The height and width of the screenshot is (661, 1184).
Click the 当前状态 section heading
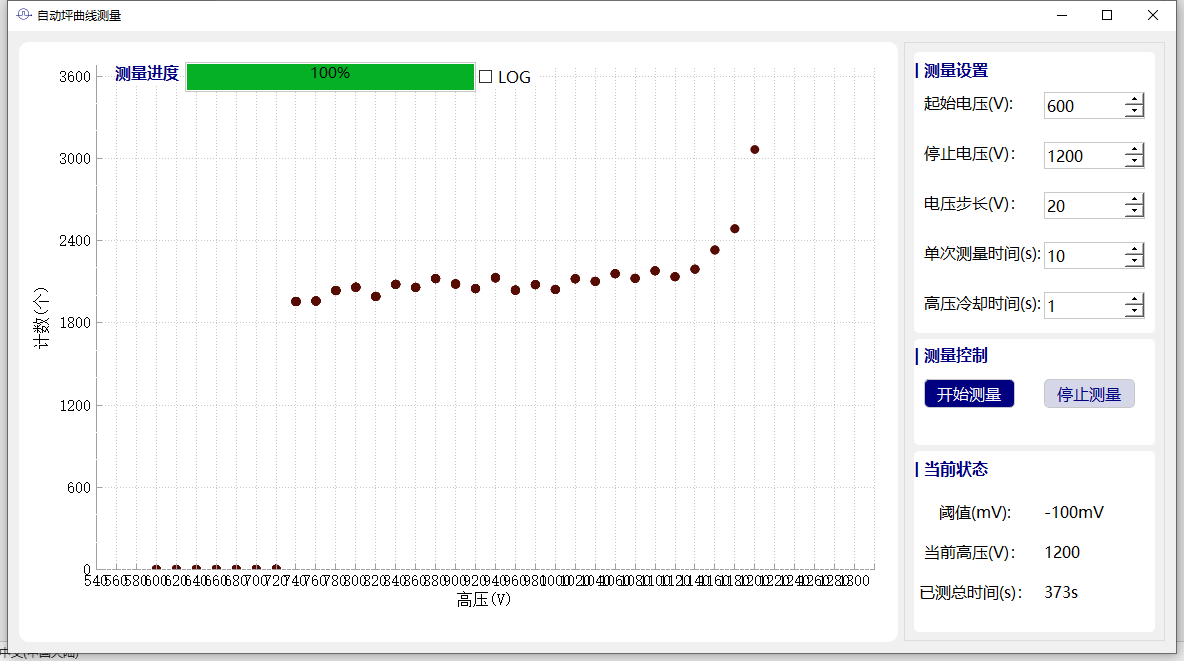tap(956, 469)
